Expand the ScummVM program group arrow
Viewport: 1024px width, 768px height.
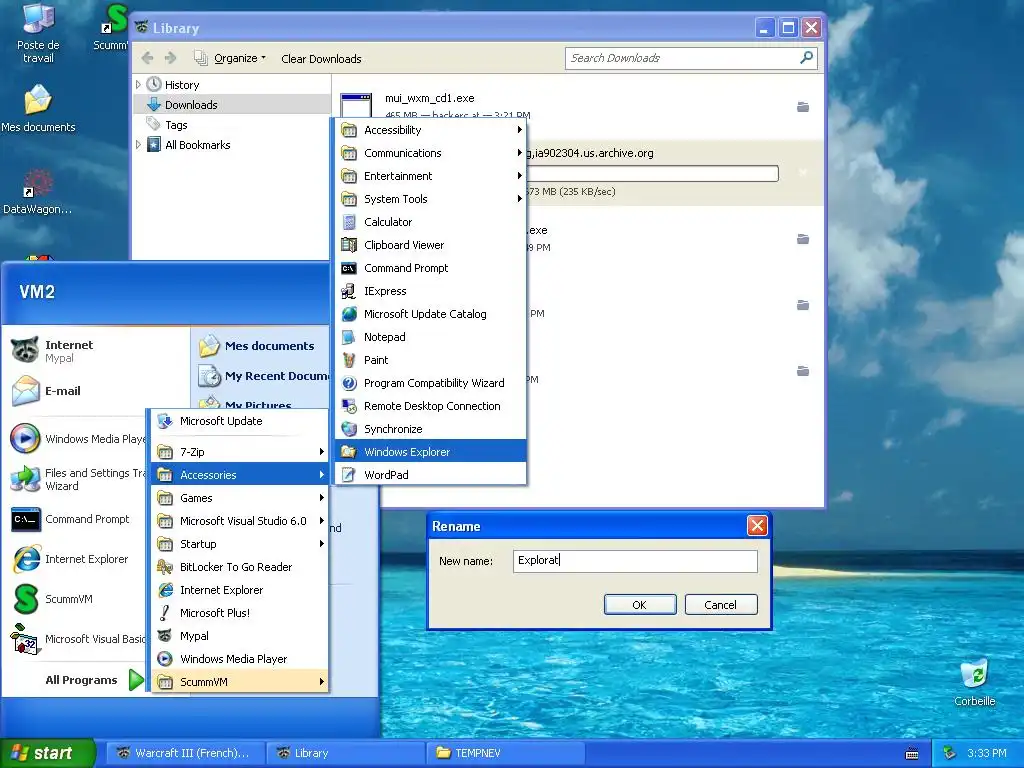click(321, 682)
